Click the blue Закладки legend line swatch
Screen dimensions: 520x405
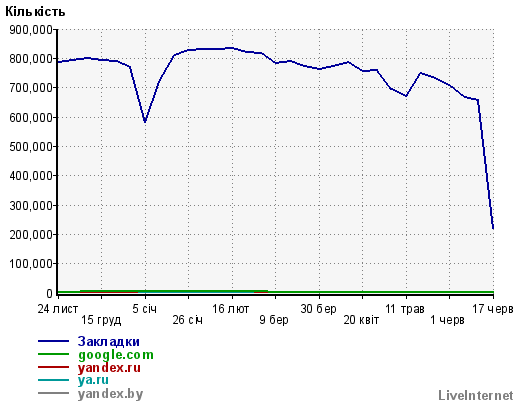[53, 341]
